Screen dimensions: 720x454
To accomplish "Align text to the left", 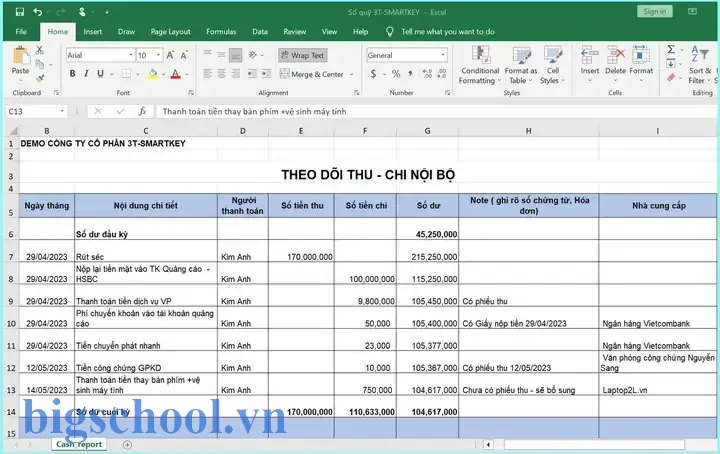I will (208, 73).
